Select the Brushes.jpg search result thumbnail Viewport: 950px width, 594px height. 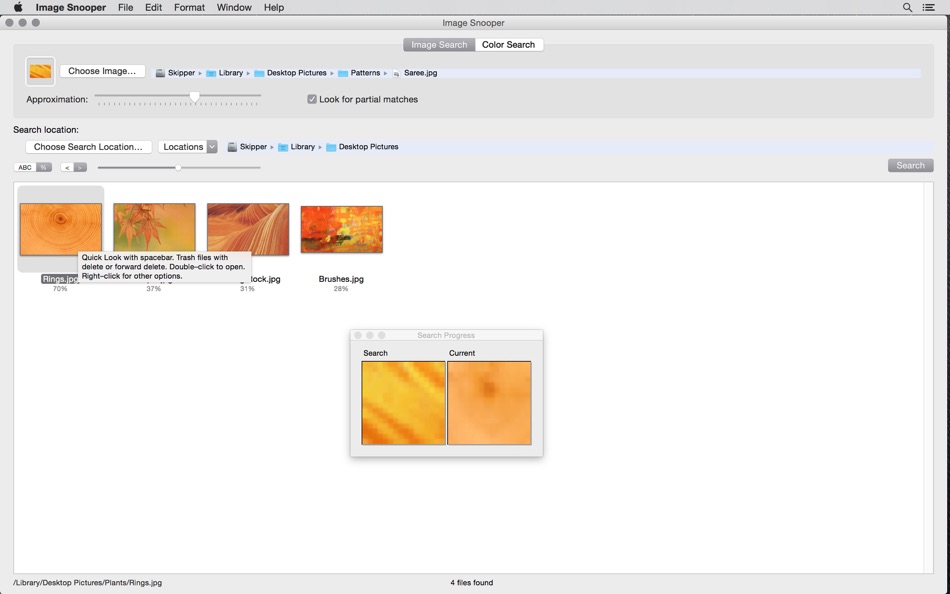(341, 229)
